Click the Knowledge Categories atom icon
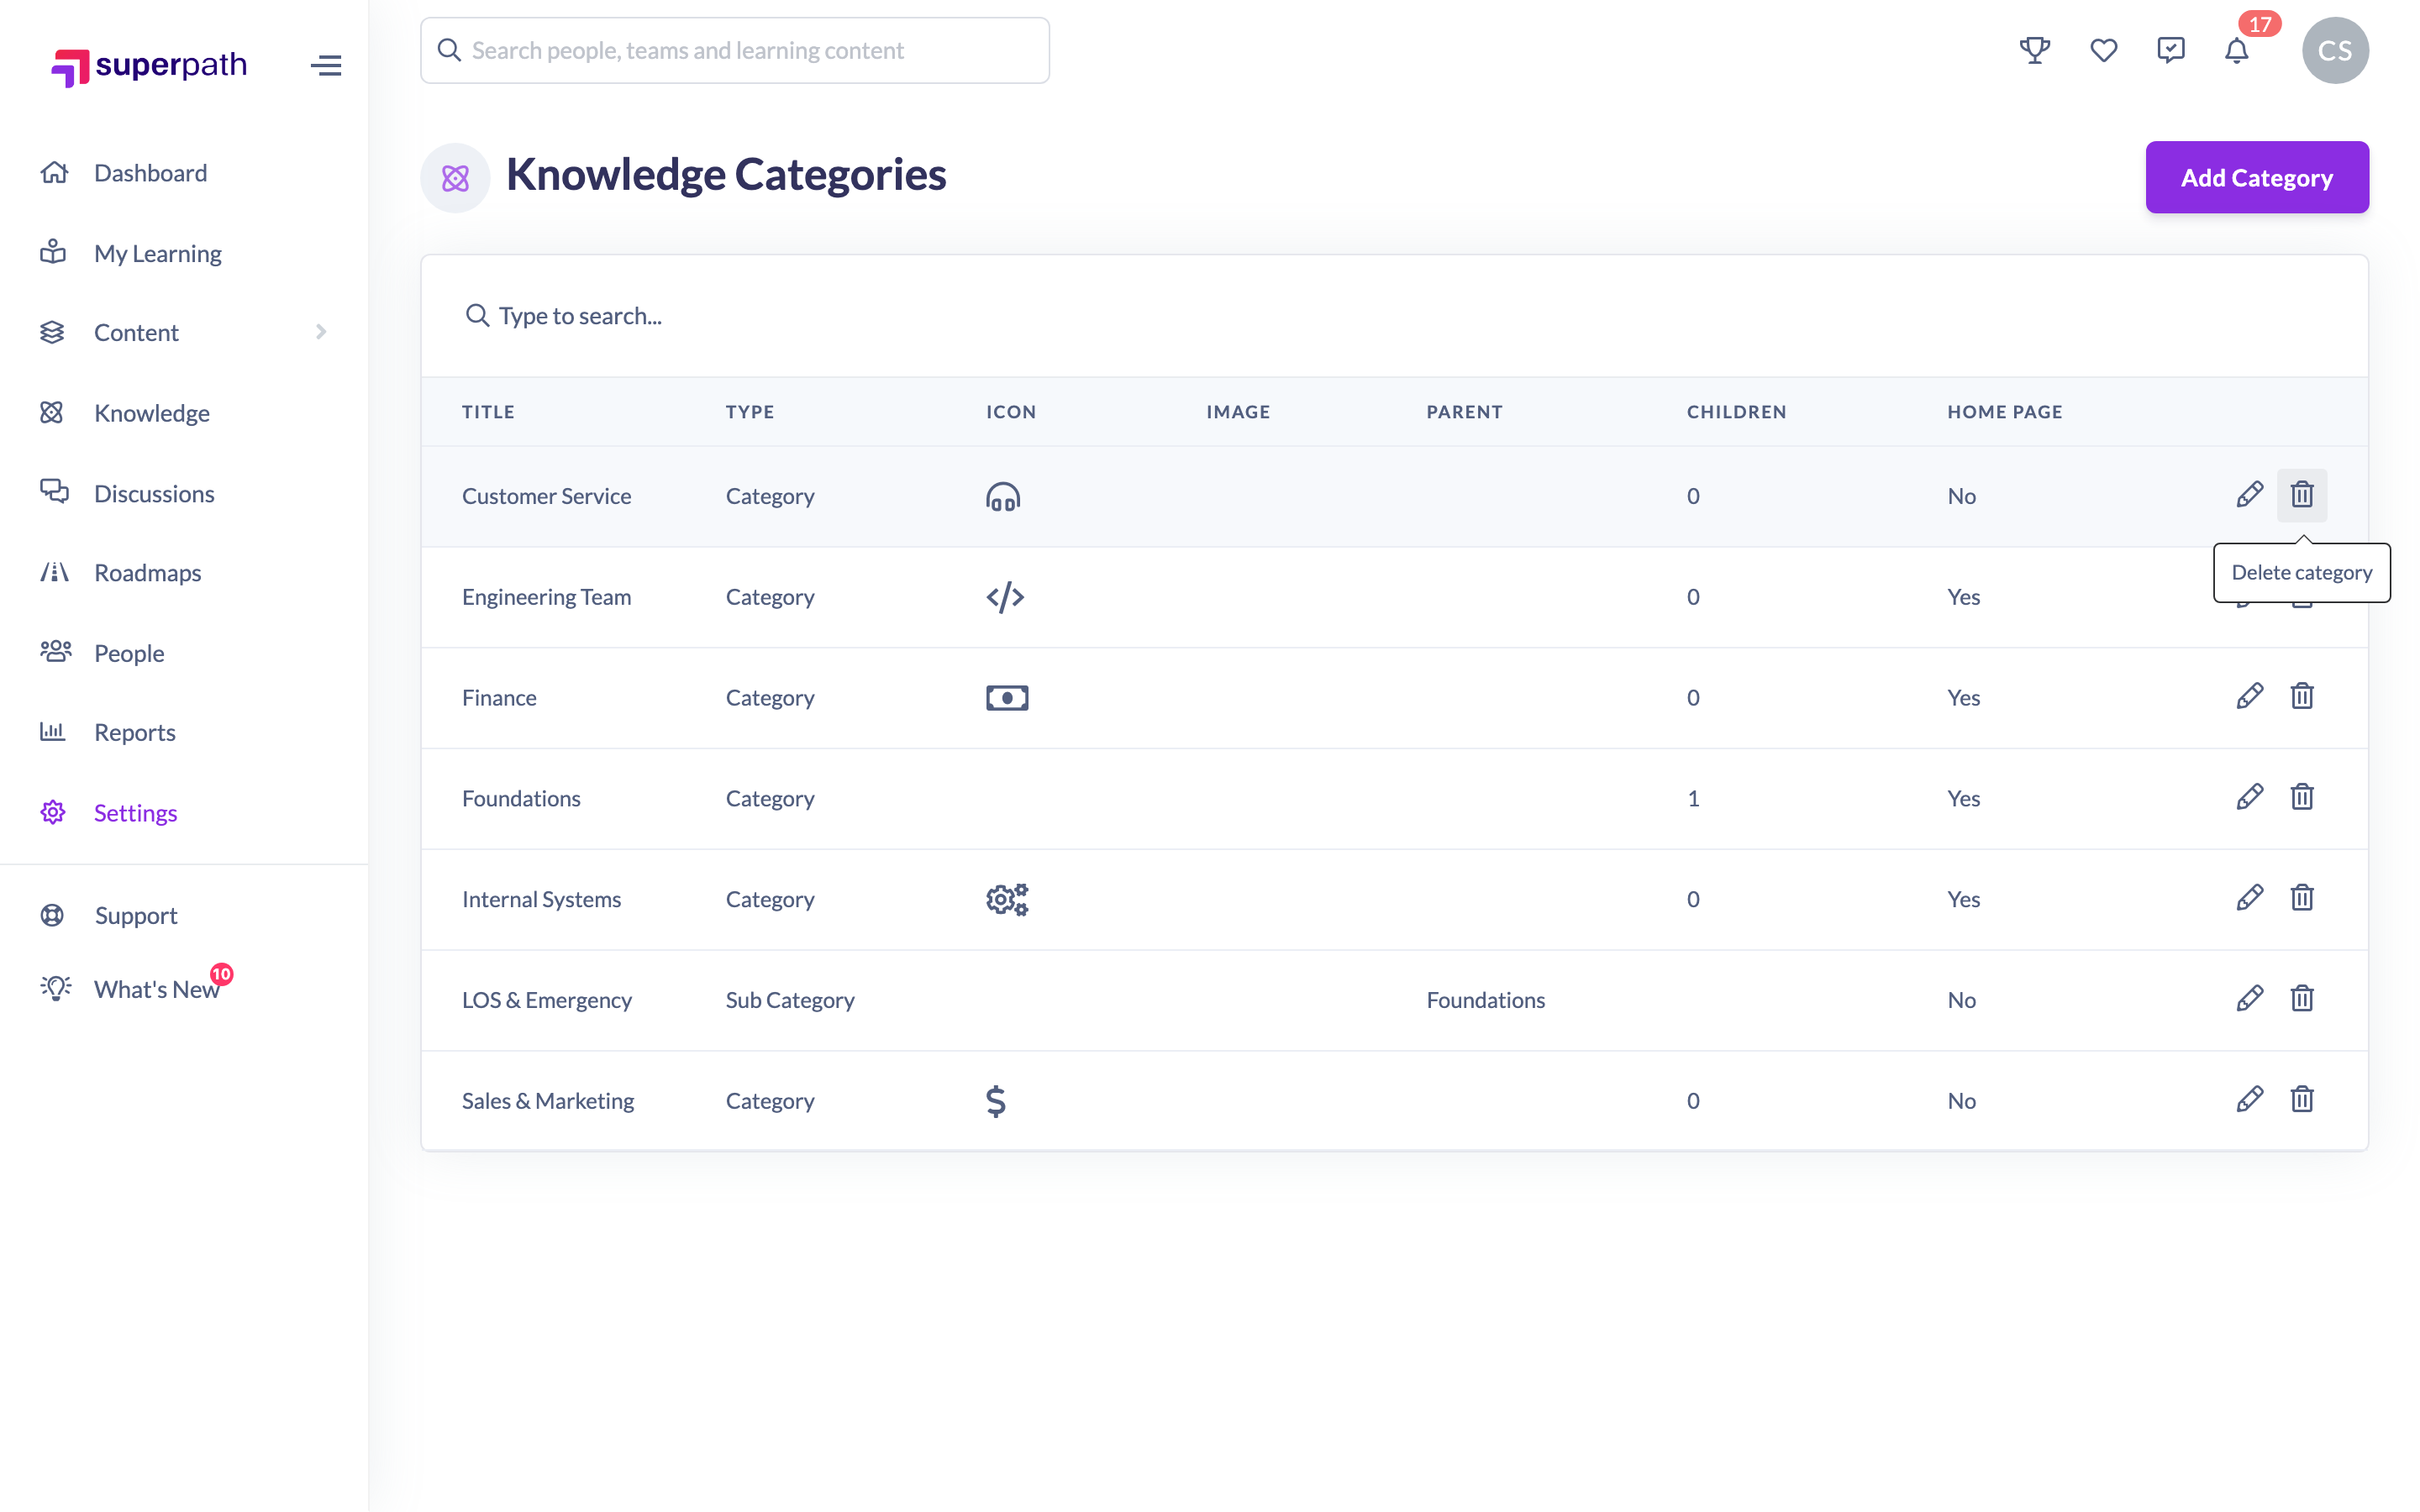Image resolution: width=2420 pixels, height=1512 pixels. click(x=455, y=177)
